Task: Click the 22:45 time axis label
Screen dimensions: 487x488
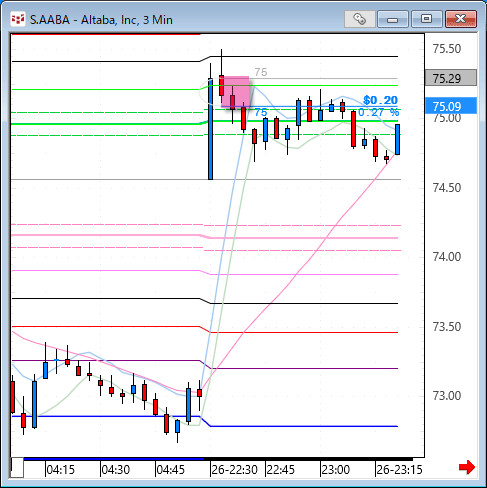Action: (280, 470)
